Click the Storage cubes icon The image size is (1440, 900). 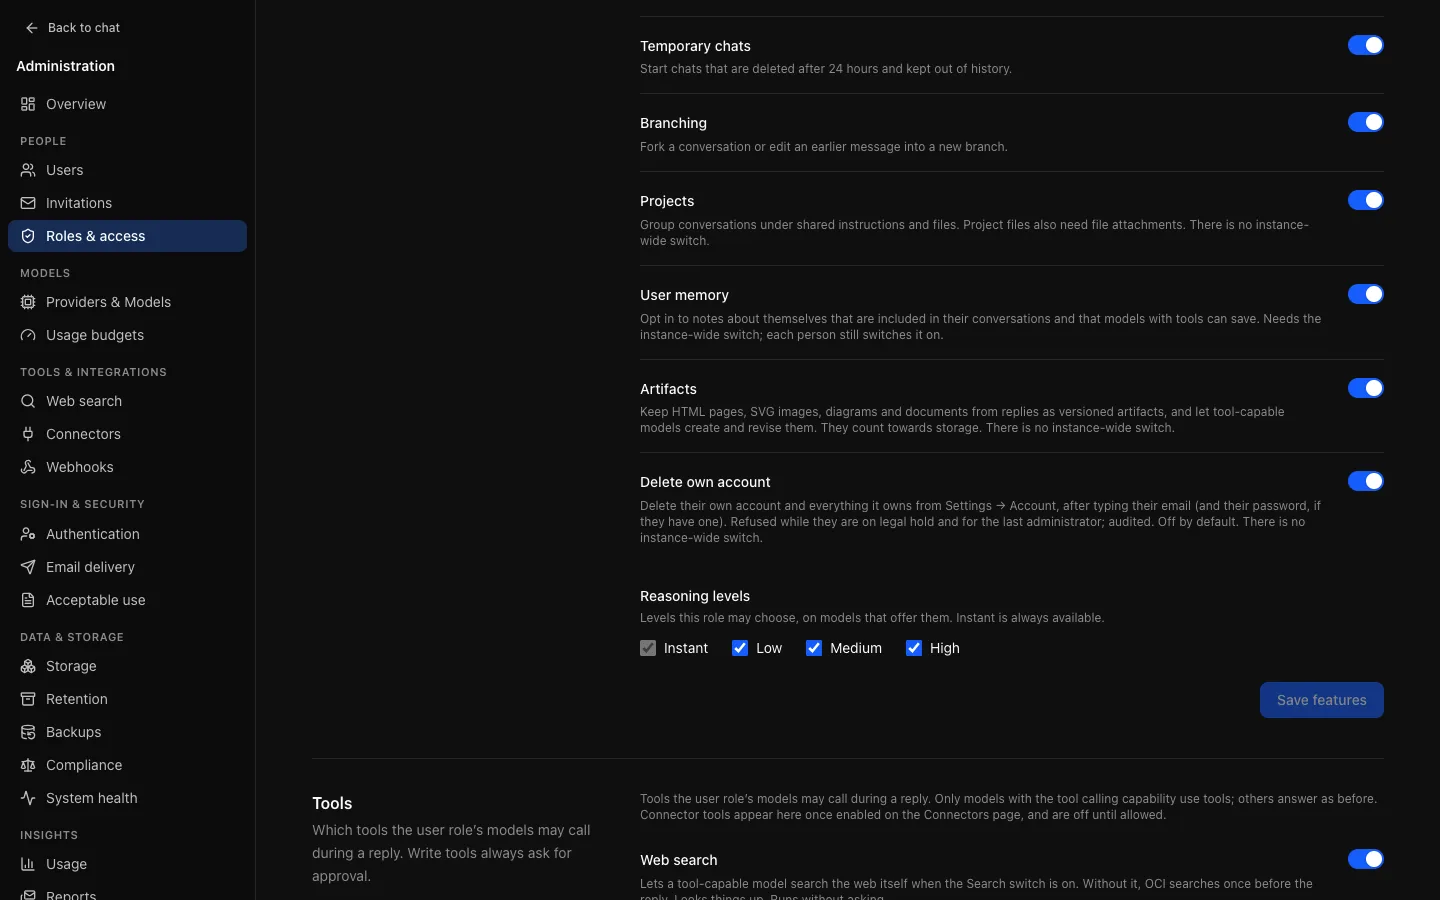tap(28, 666)
